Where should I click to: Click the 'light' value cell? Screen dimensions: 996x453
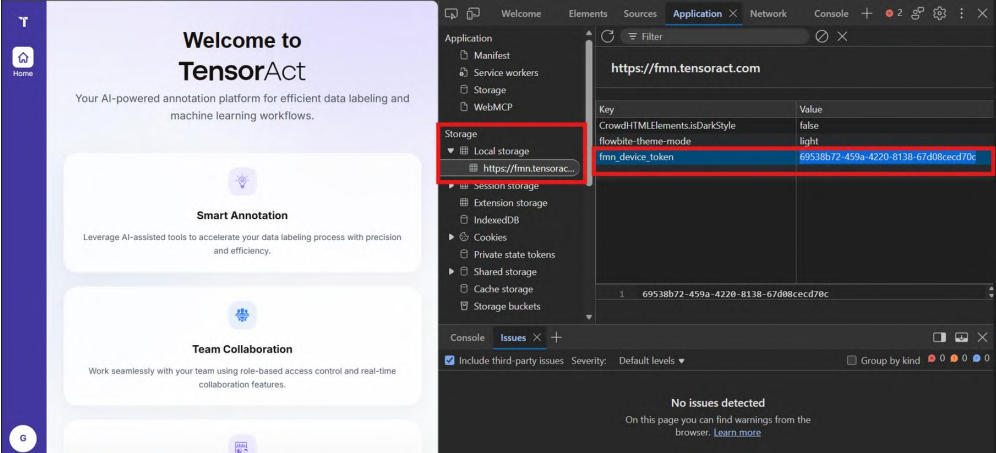[895, 141]
